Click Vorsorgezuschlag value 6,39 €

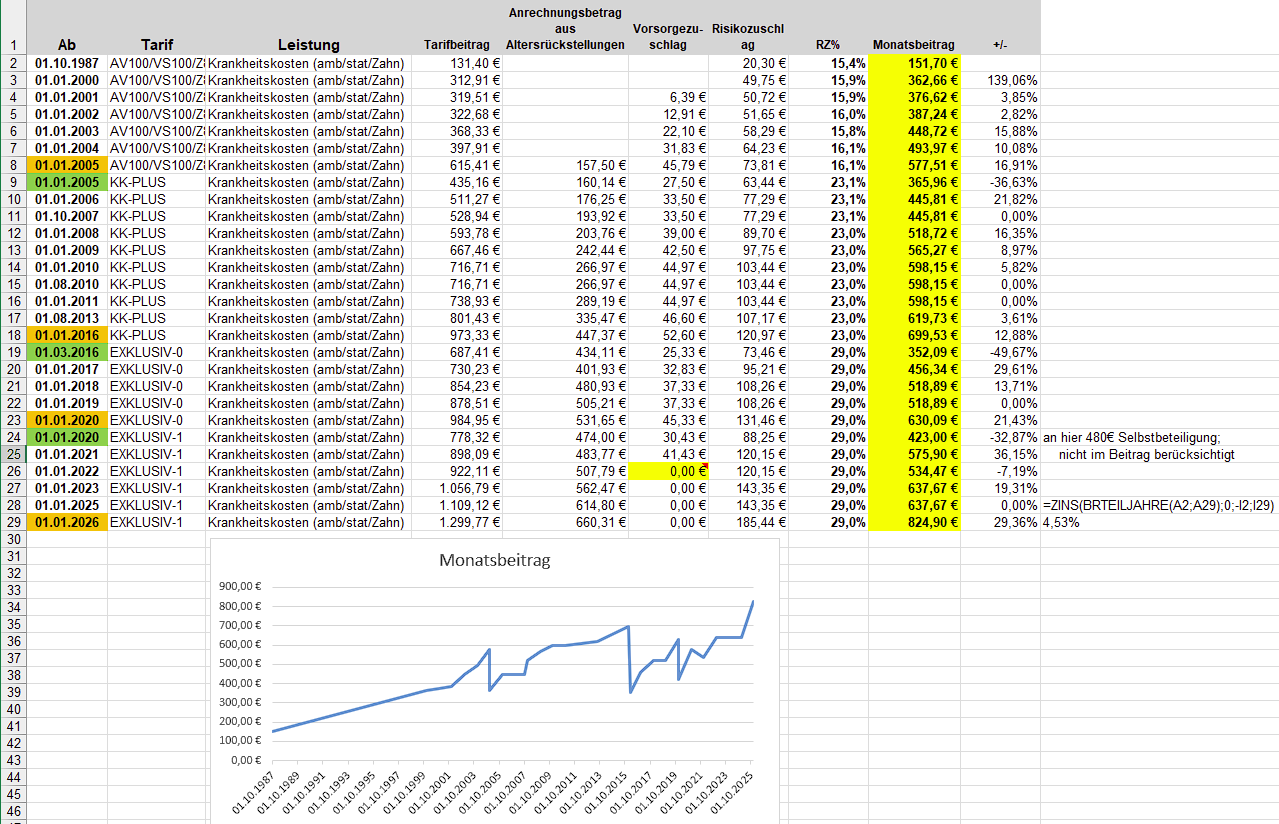click(x=669, y=97)
